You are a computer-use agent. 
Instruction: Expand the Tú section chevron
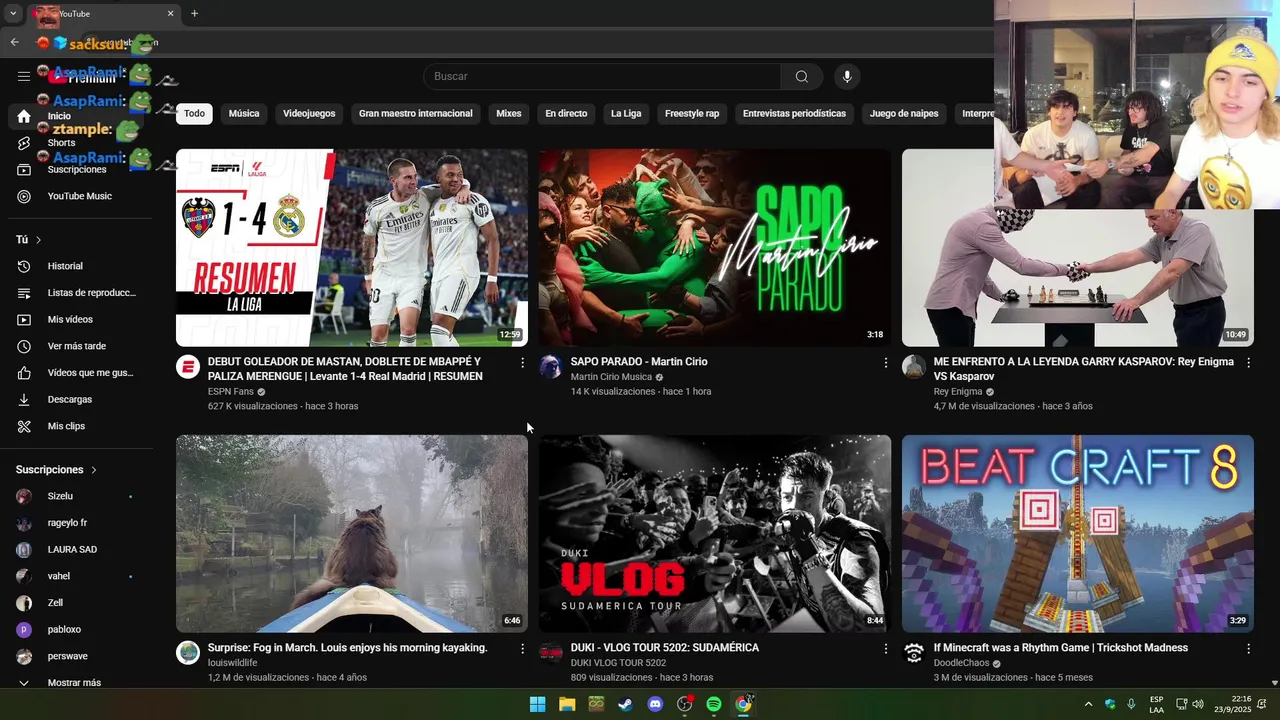click(x=39, y=240)
